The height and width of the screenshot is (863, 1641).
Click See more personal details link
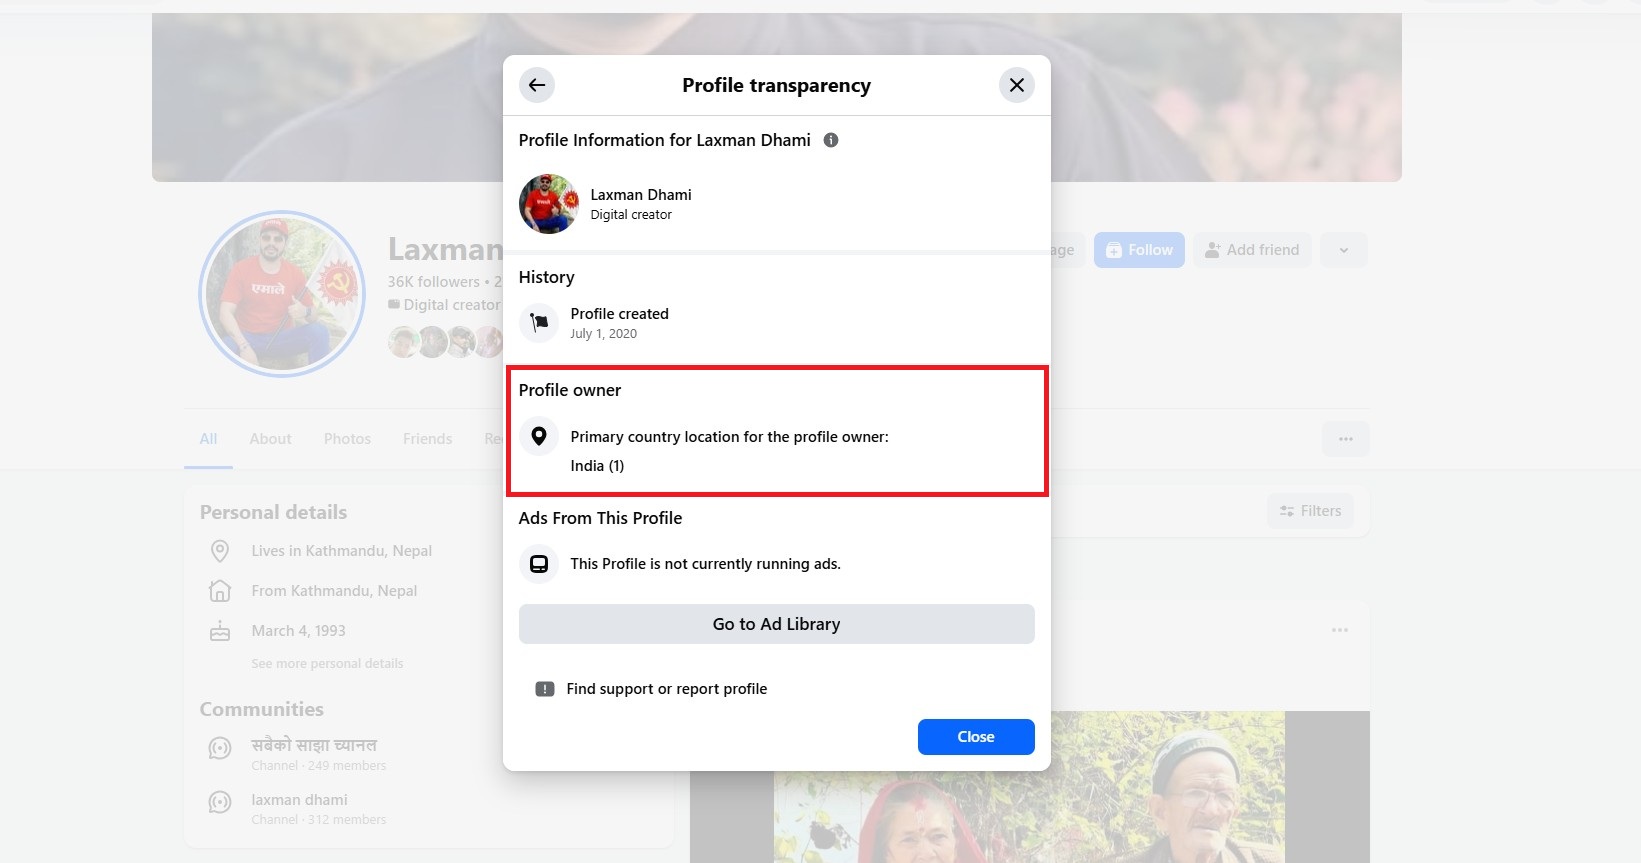click(x=327, y=664)
